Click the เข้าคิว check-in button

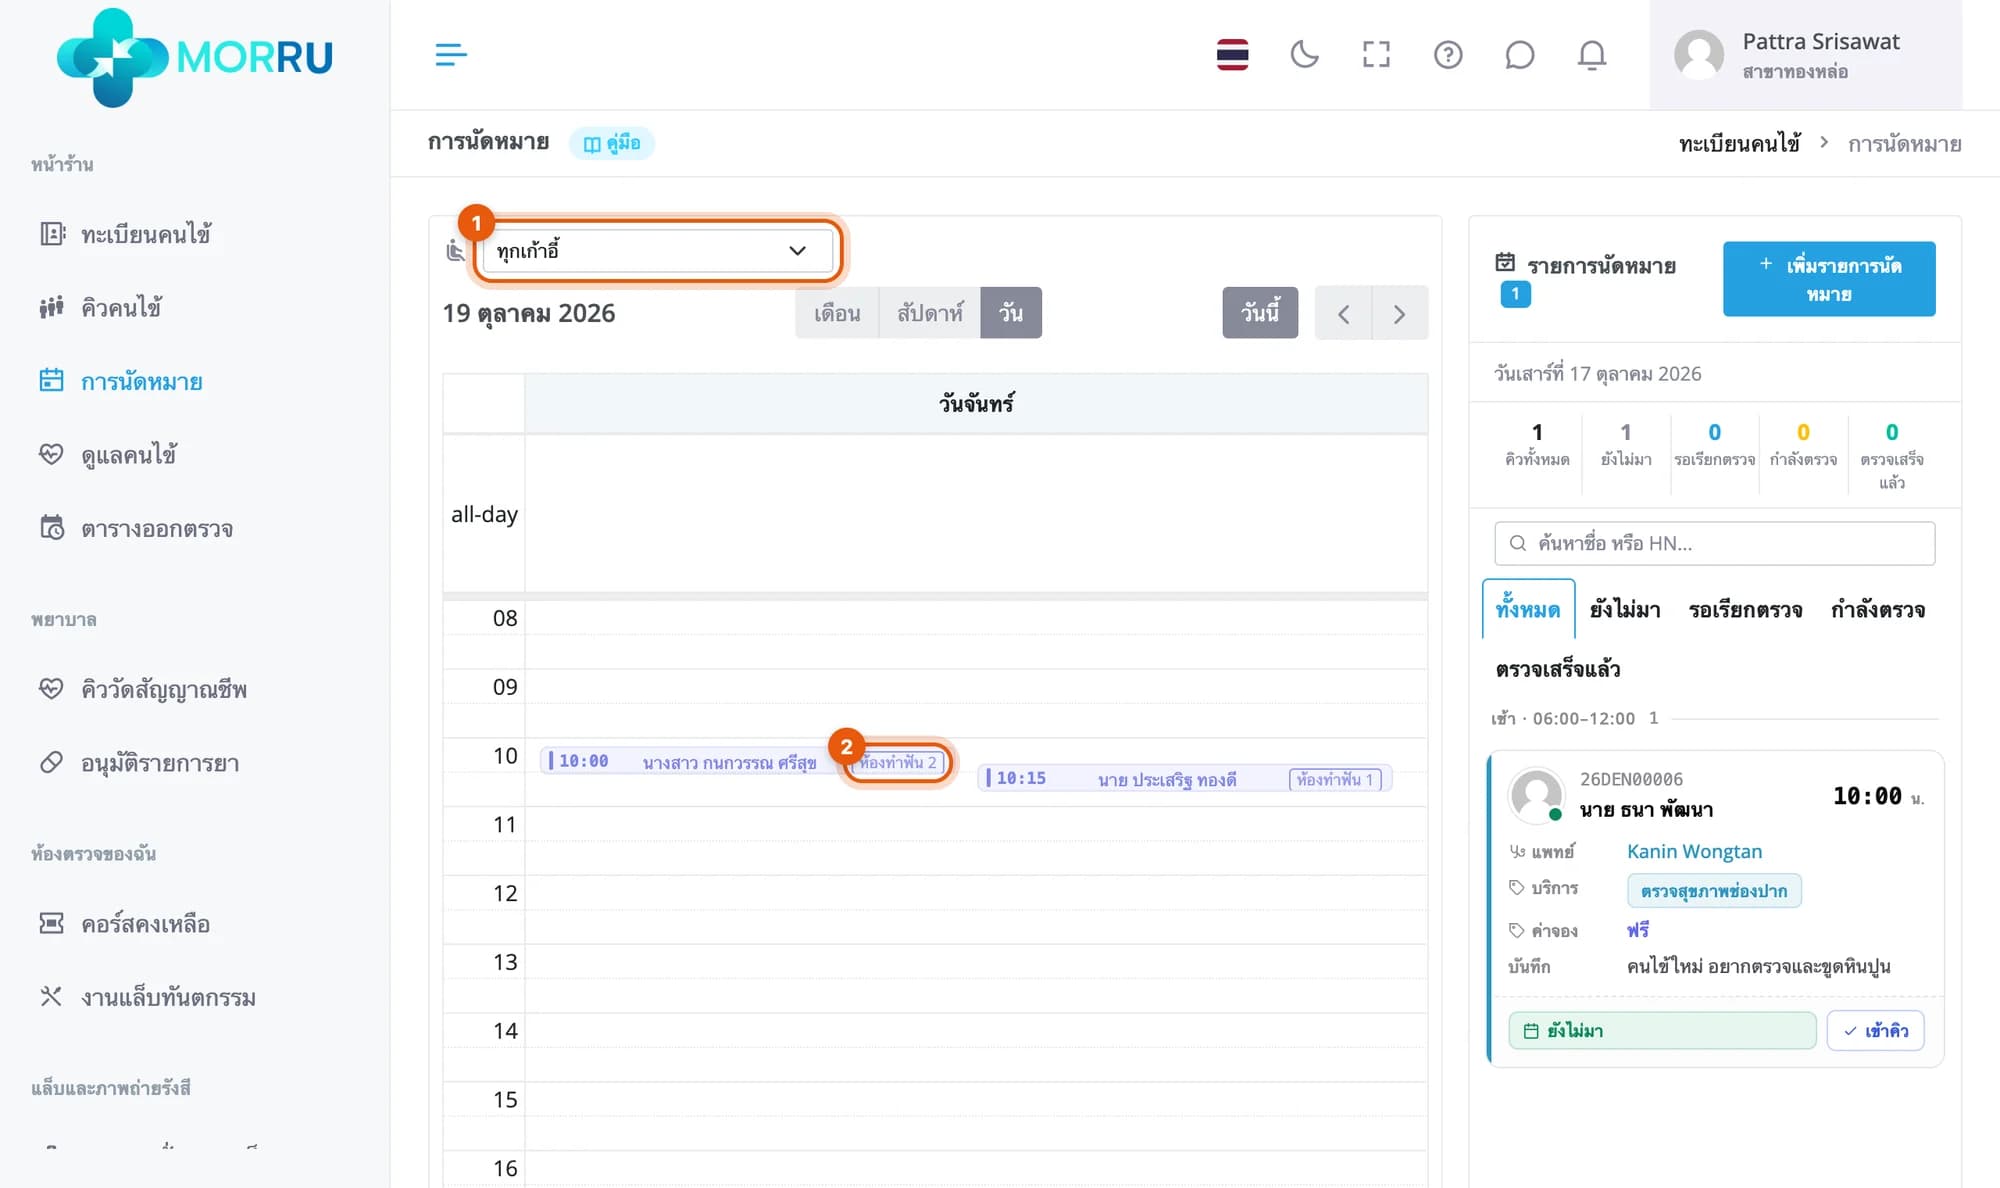click(1875, 1030)
